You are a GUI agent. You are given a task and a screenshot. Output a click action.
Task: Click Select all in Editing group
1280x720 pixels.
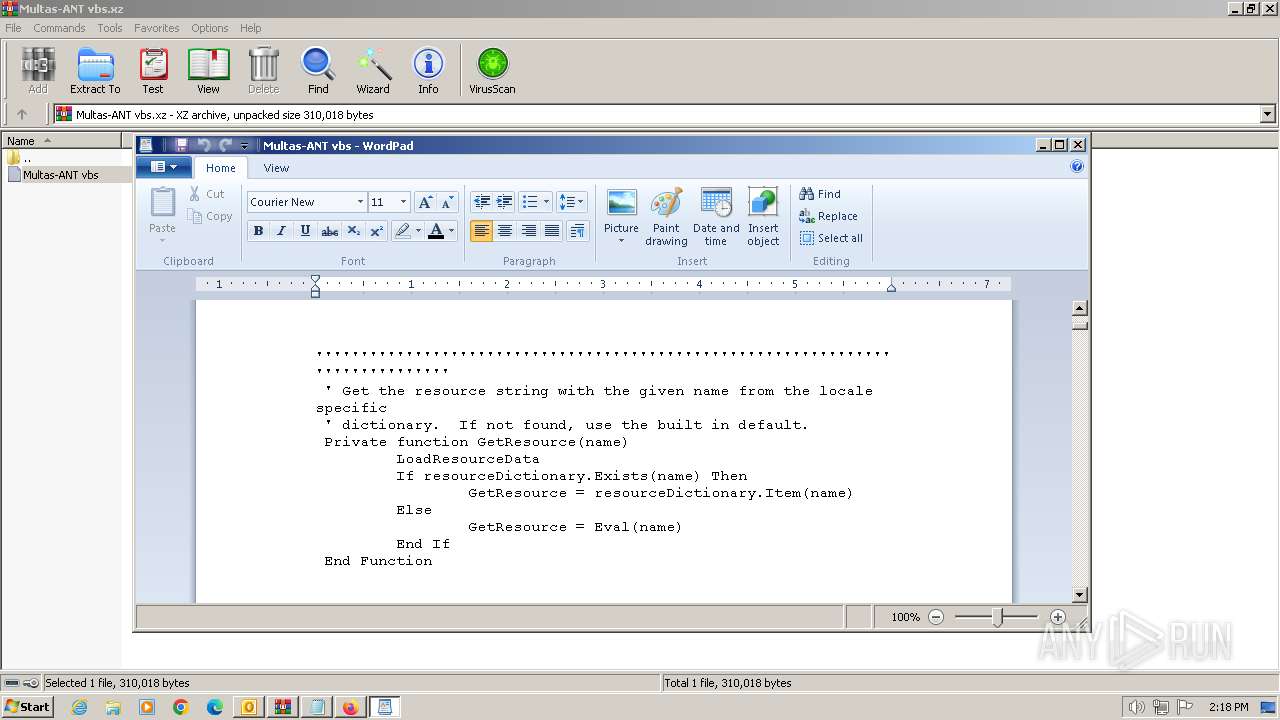click(831, 238)
